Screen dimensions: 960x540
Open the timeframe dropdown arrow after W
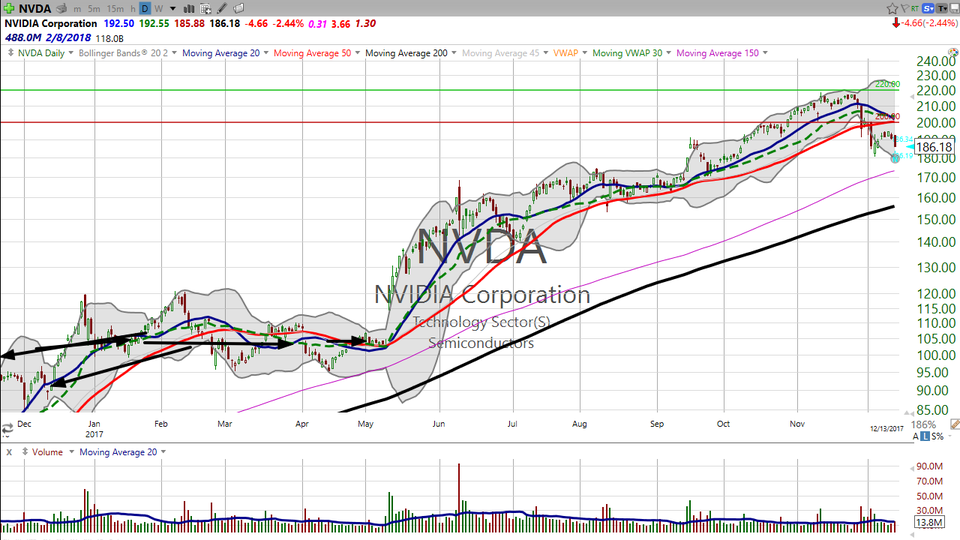(173, 9)
